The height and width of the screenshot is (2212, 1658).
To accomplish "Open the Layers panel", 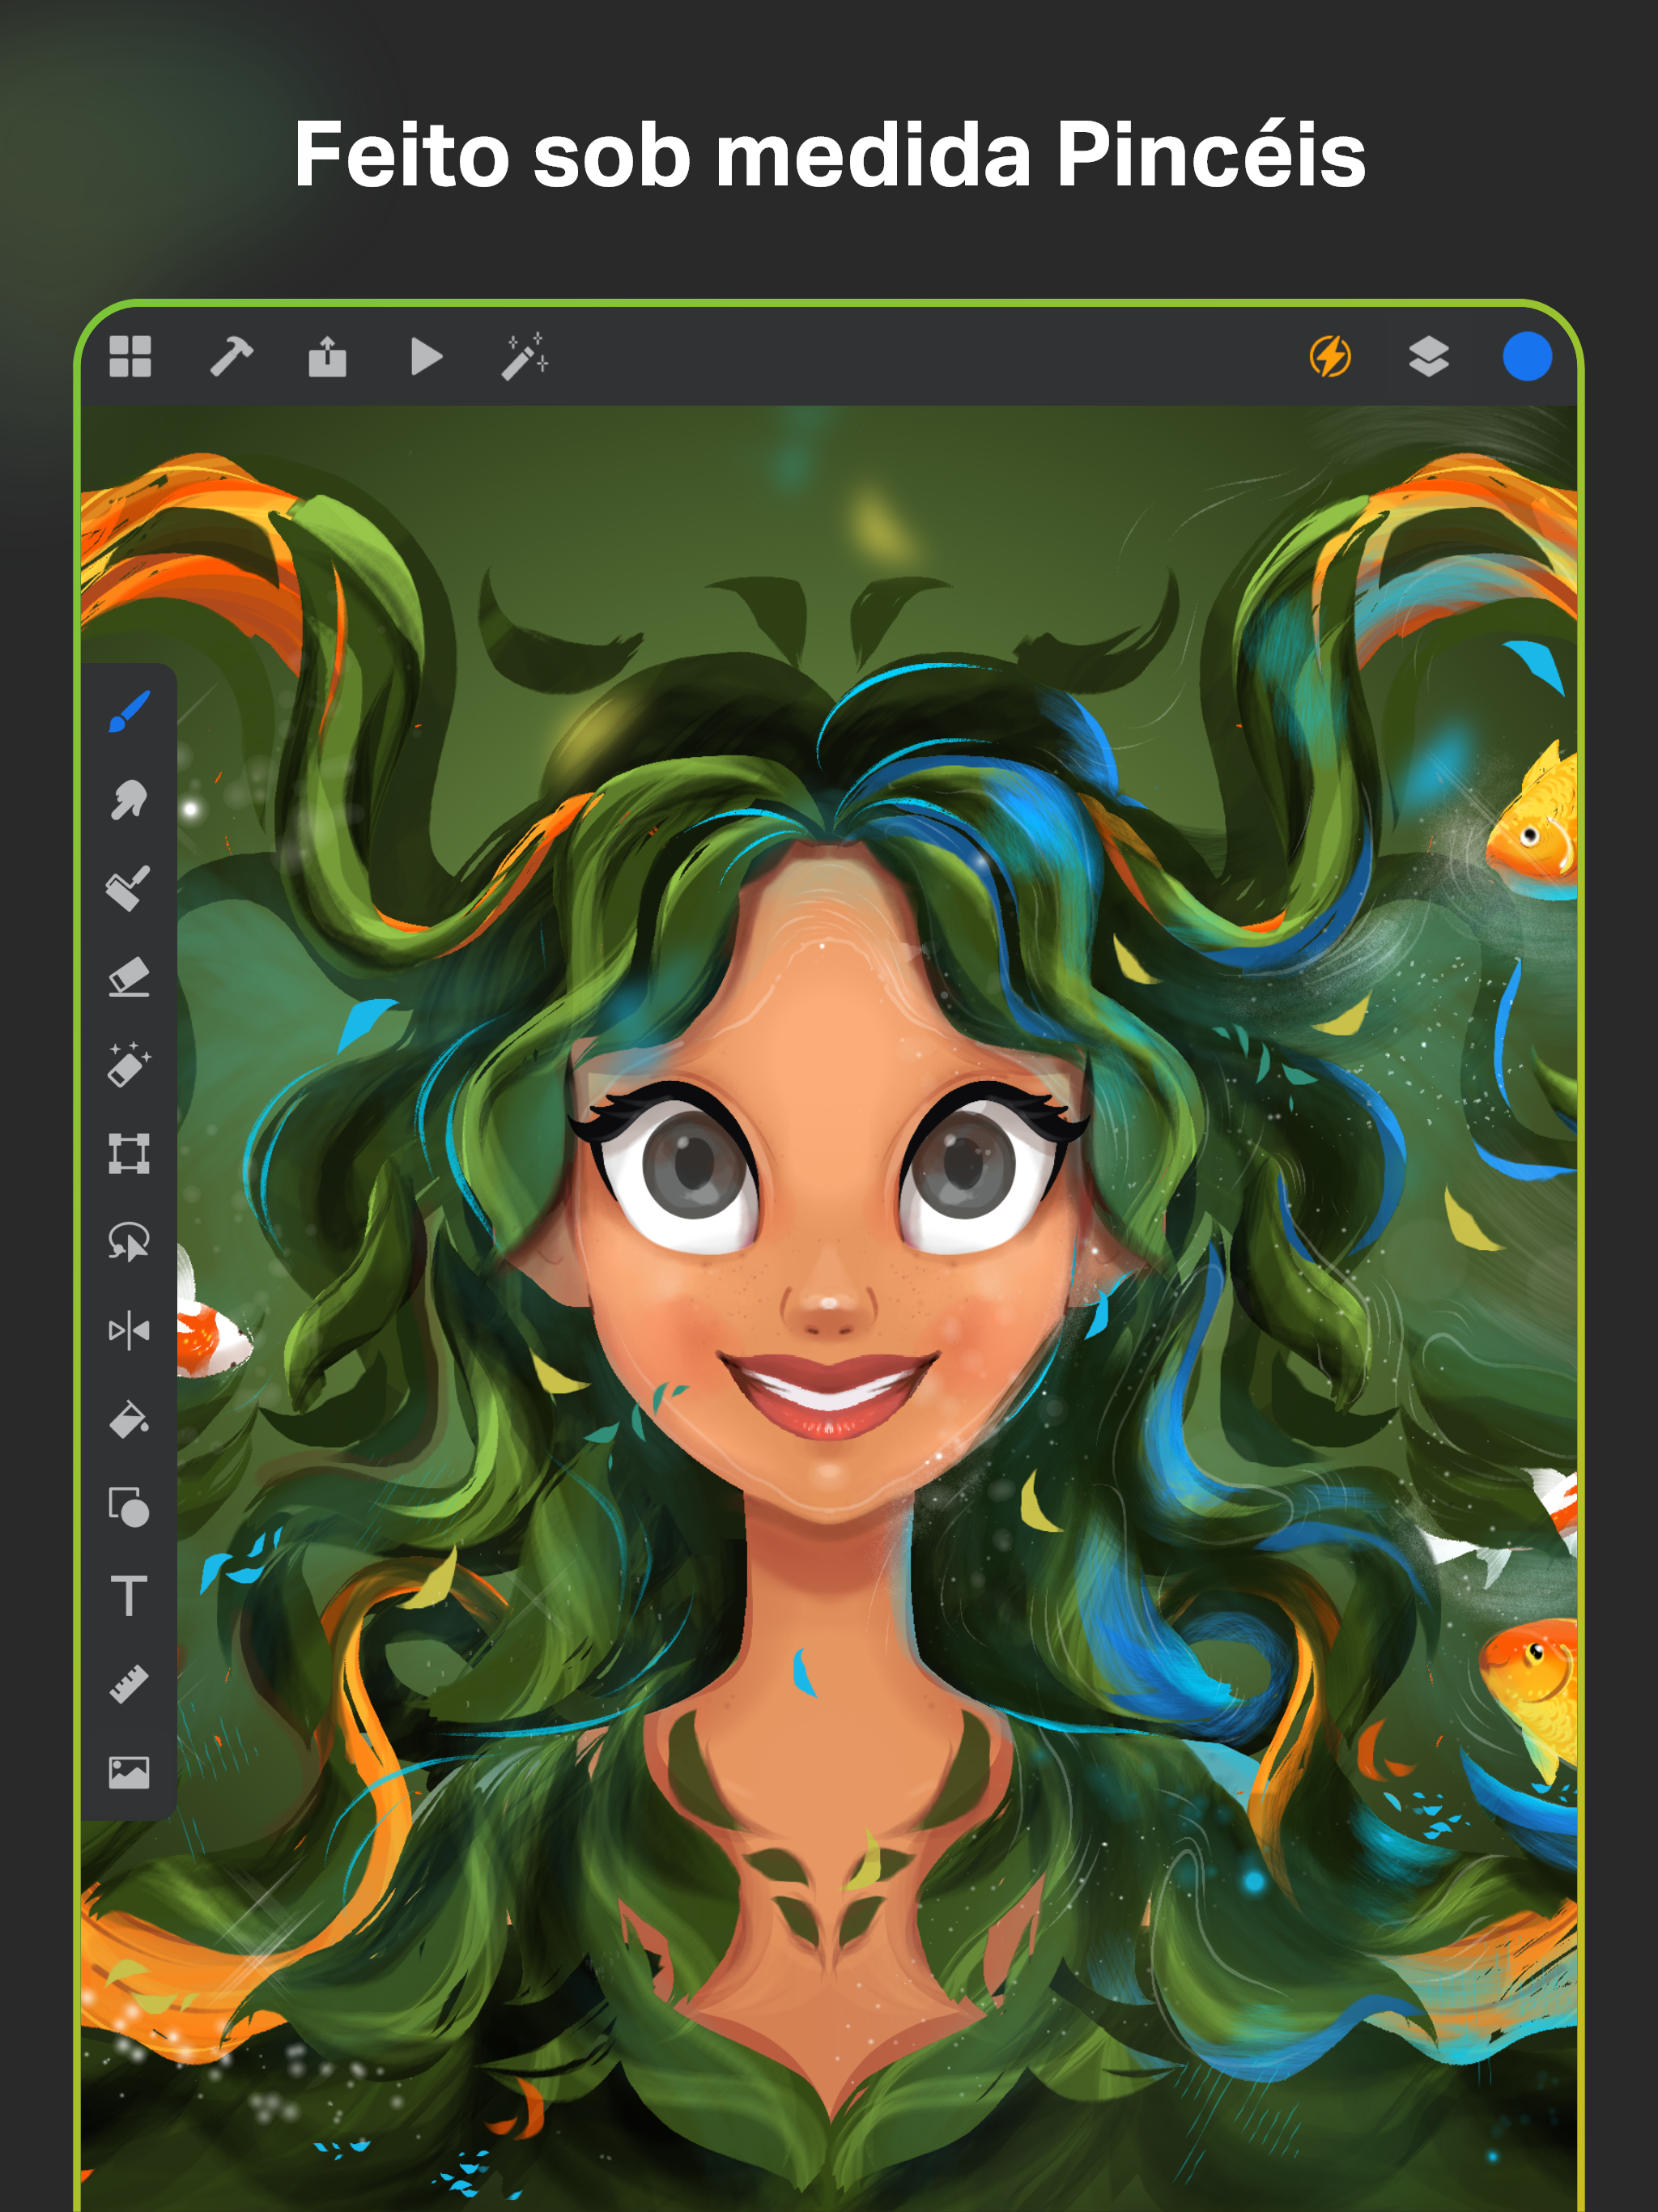I will (x=1428, y=356).
